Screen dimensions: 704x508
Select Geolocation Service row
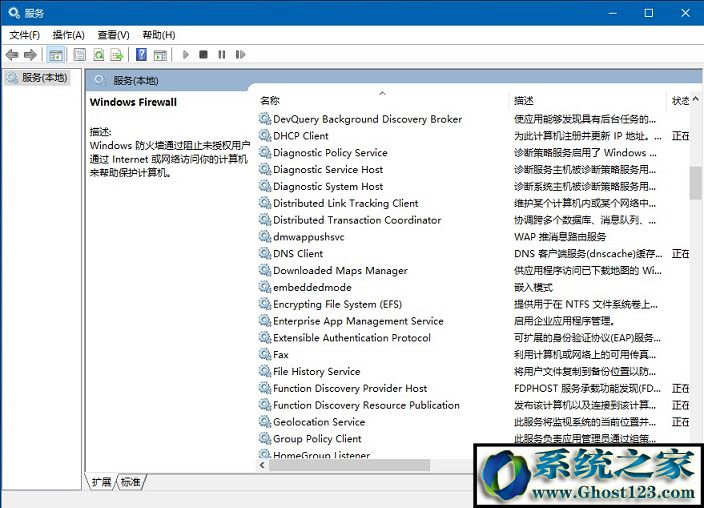[x=319, y=422]
